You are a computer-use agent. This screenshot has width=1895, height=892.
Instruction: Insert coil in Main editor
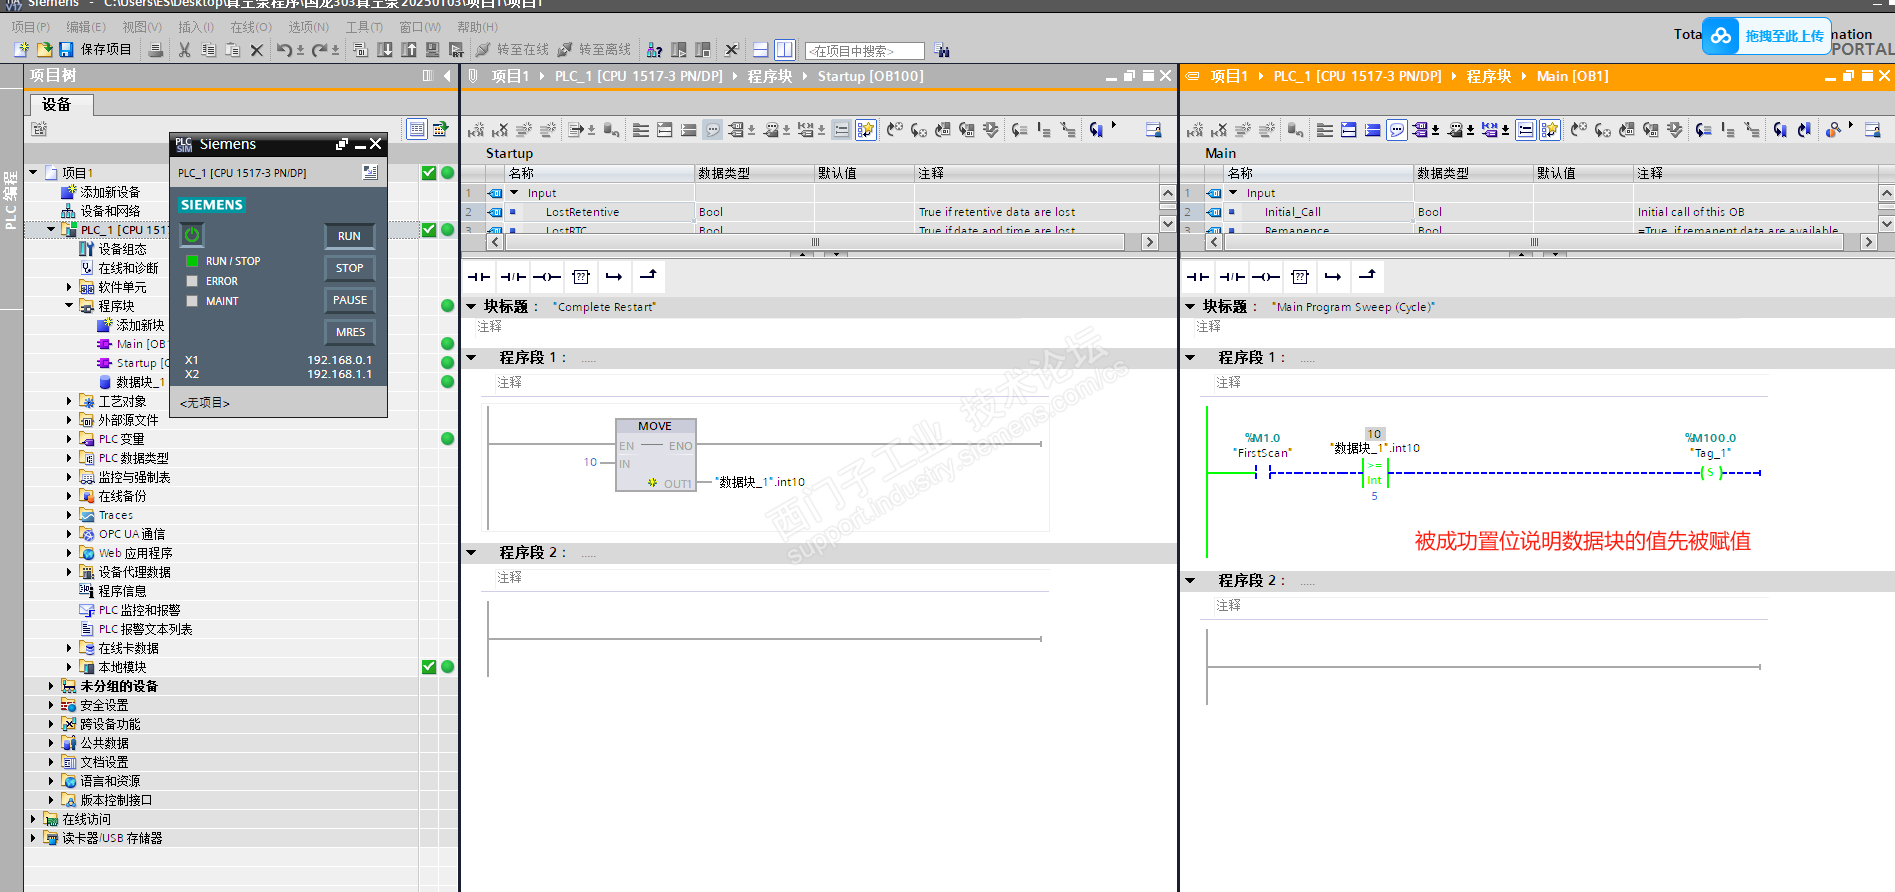tap(1266, 277)
